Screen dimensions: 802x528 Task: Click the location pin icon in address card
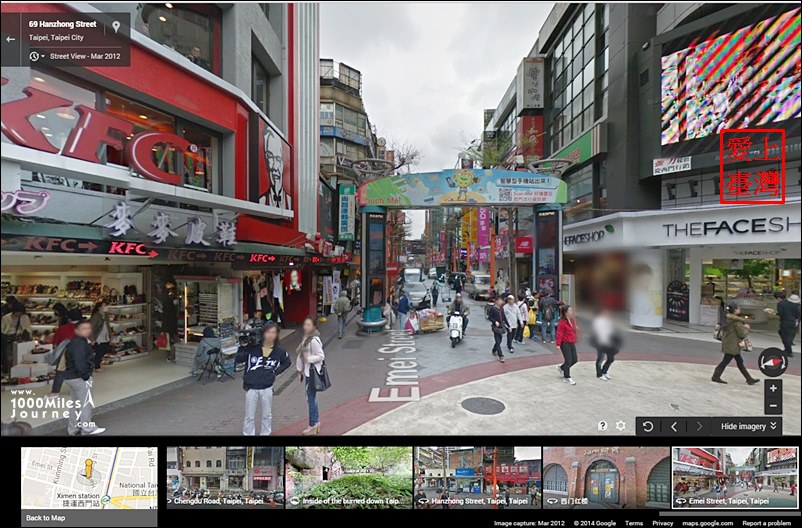coord(116,27)
